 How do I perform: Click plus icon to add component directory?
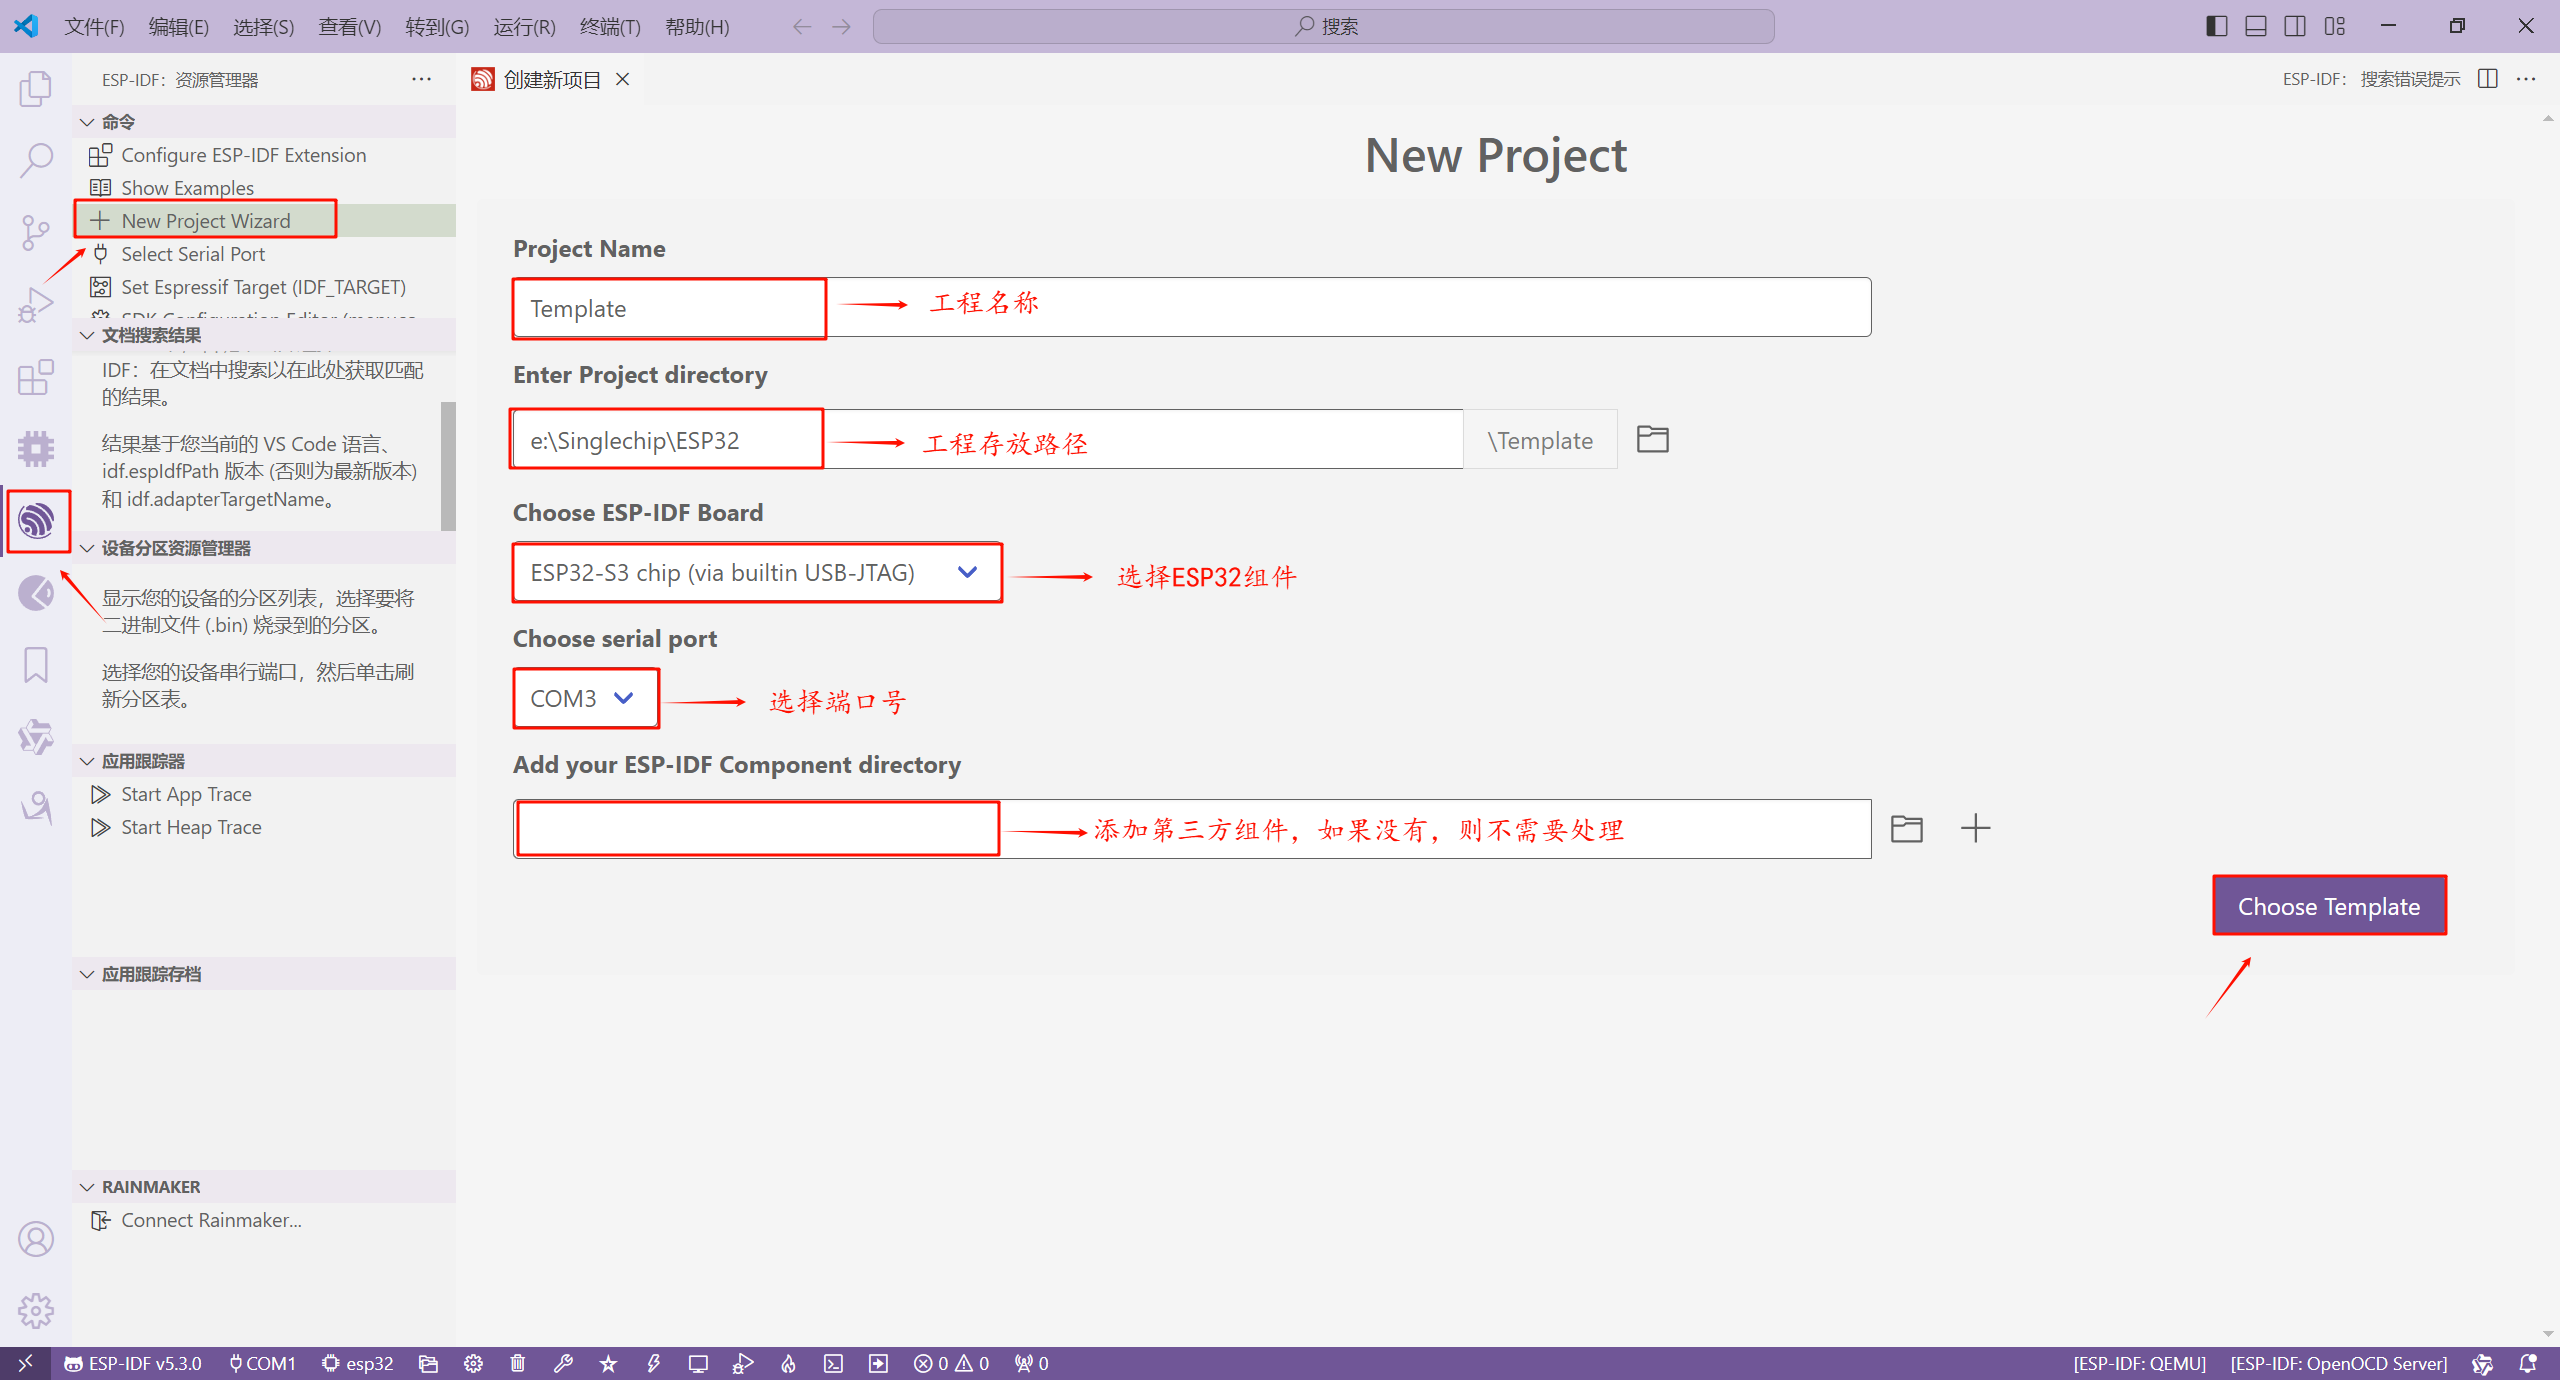1975,828
